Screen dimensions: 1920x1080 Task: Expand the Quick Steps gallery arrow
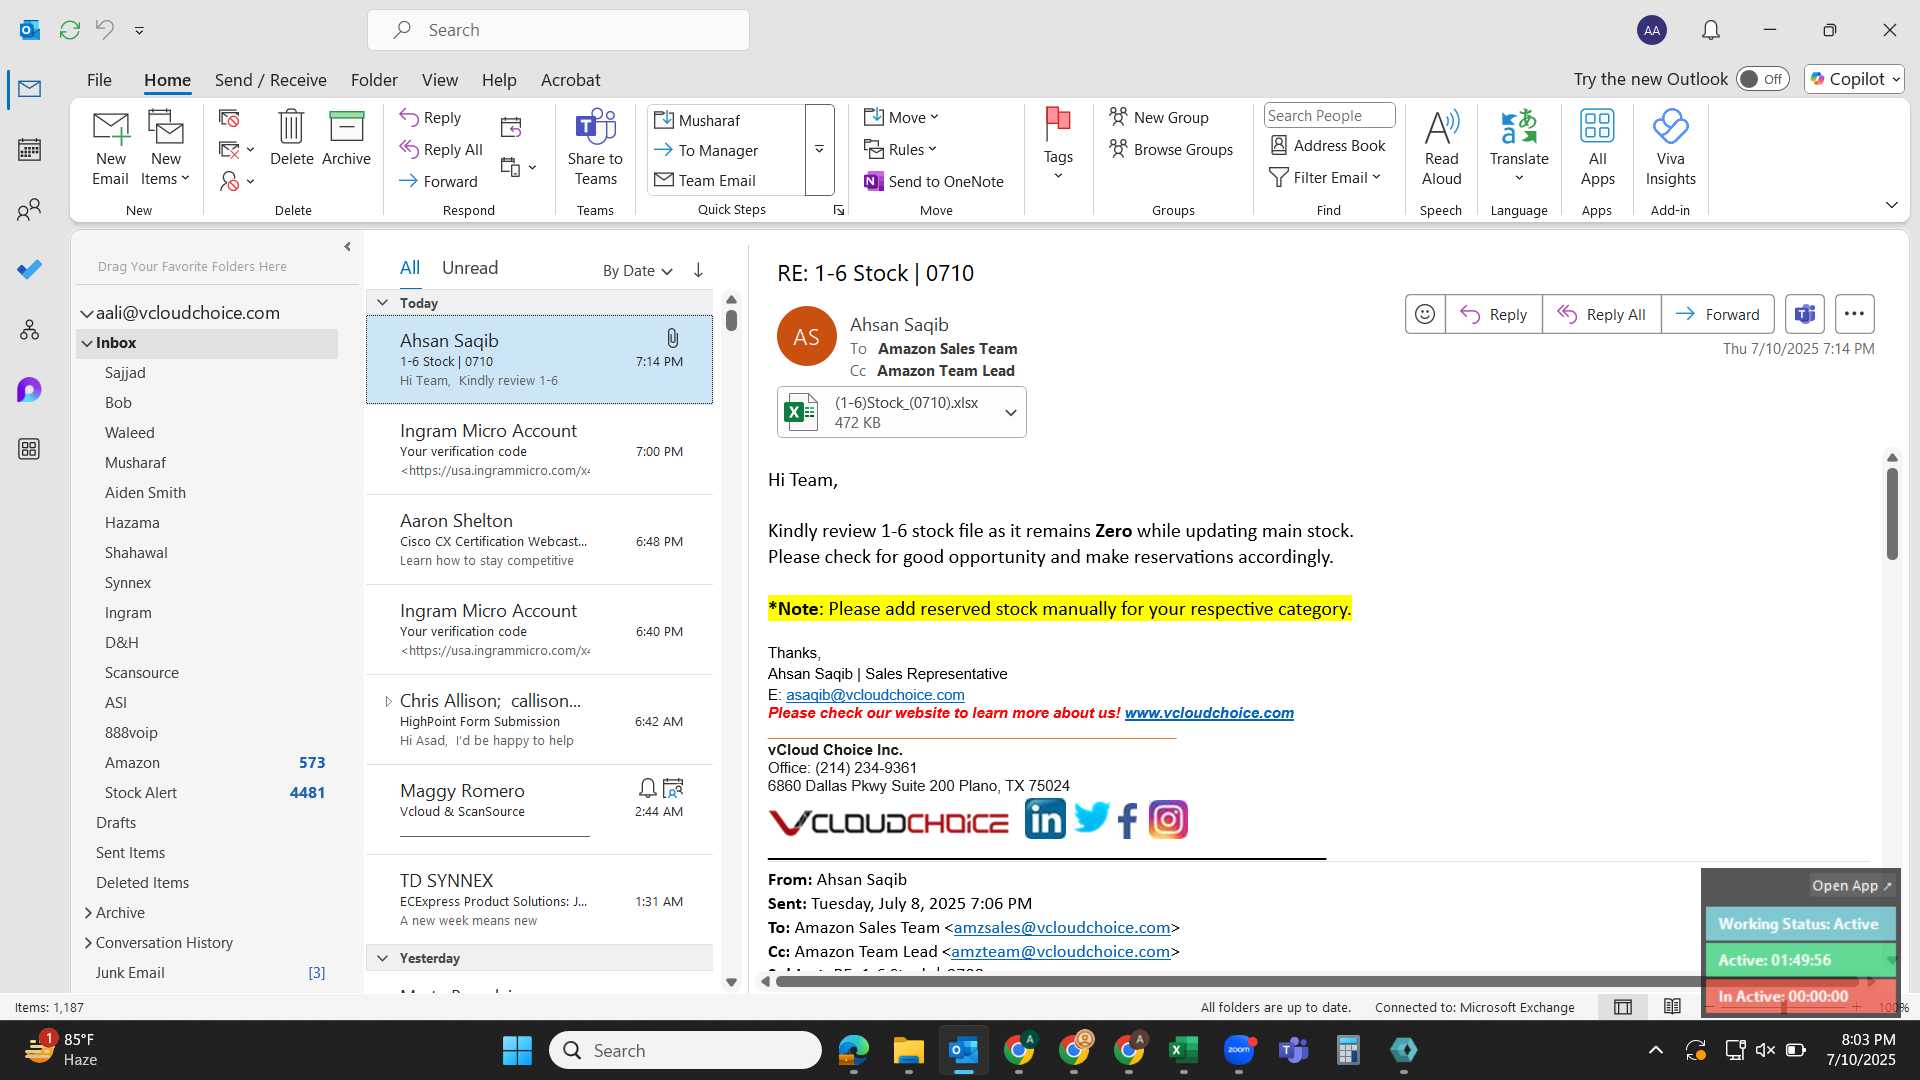819,150
